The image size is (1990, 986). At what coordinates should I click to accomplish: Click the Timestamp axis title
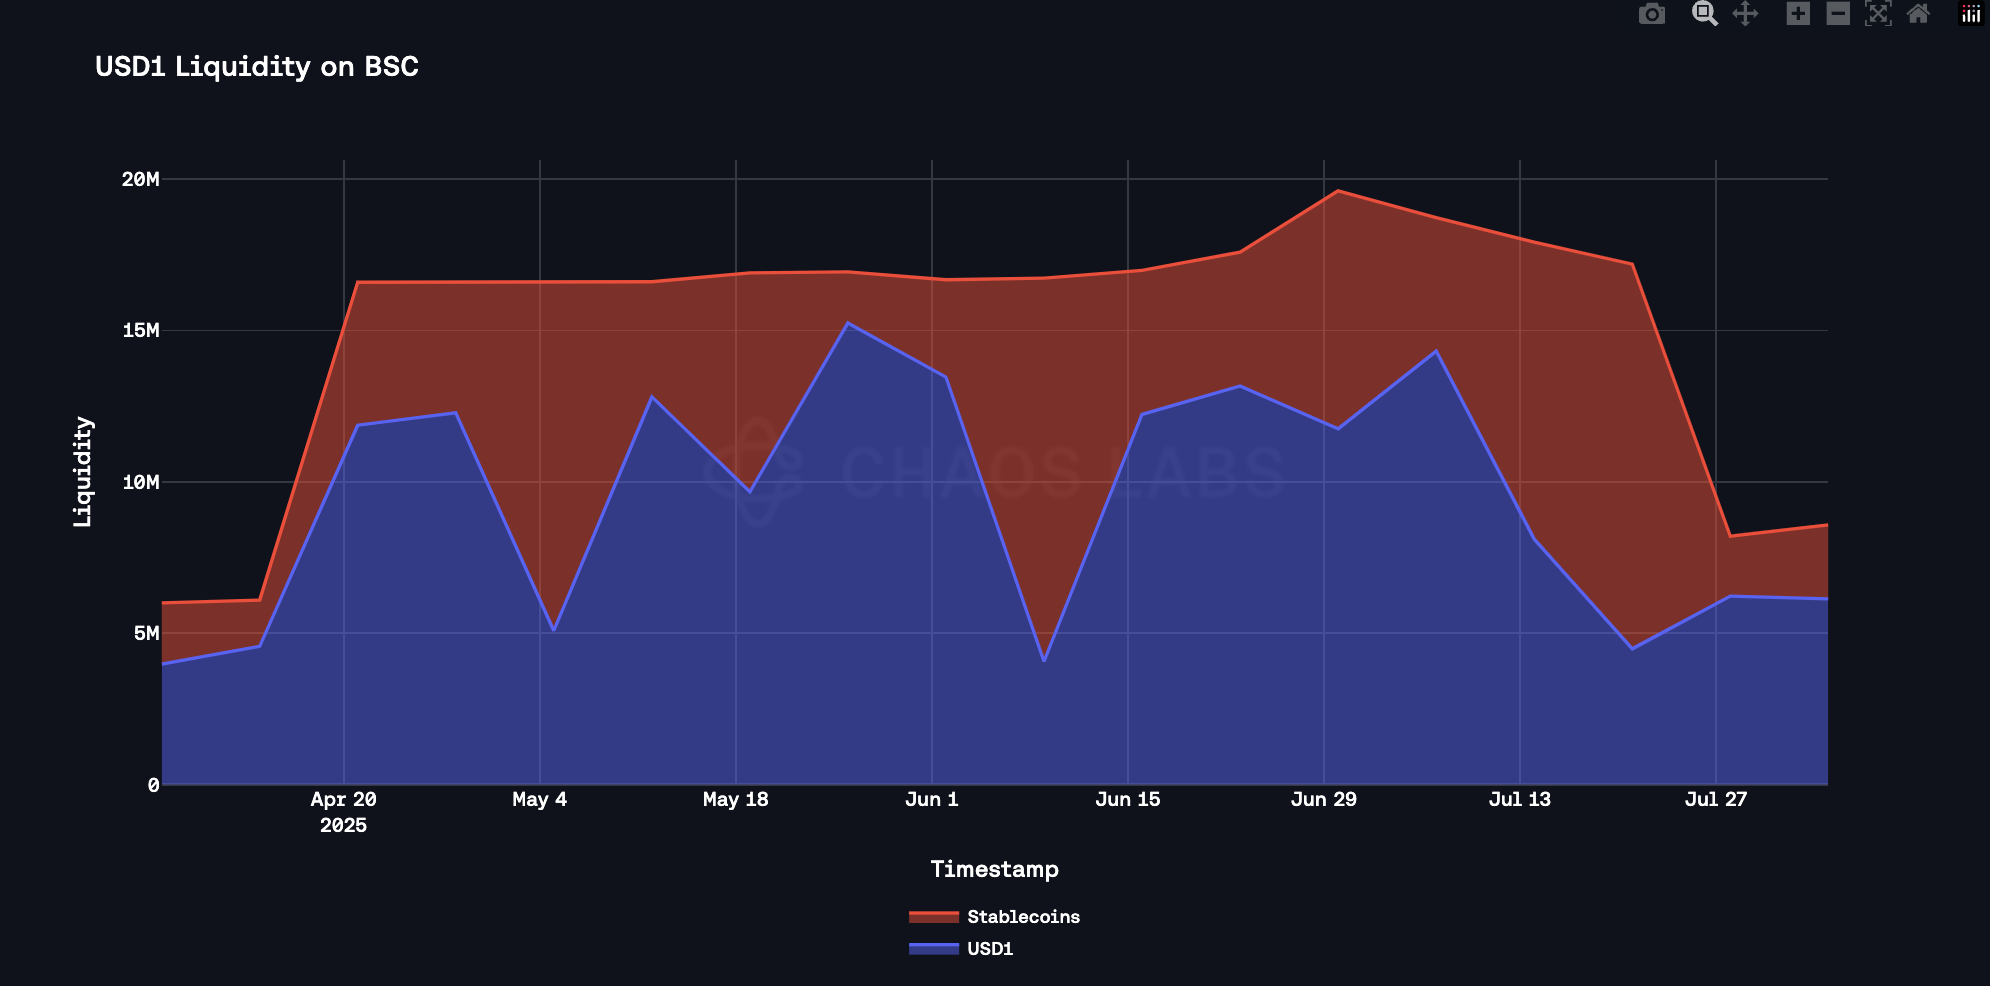point(995,869)
